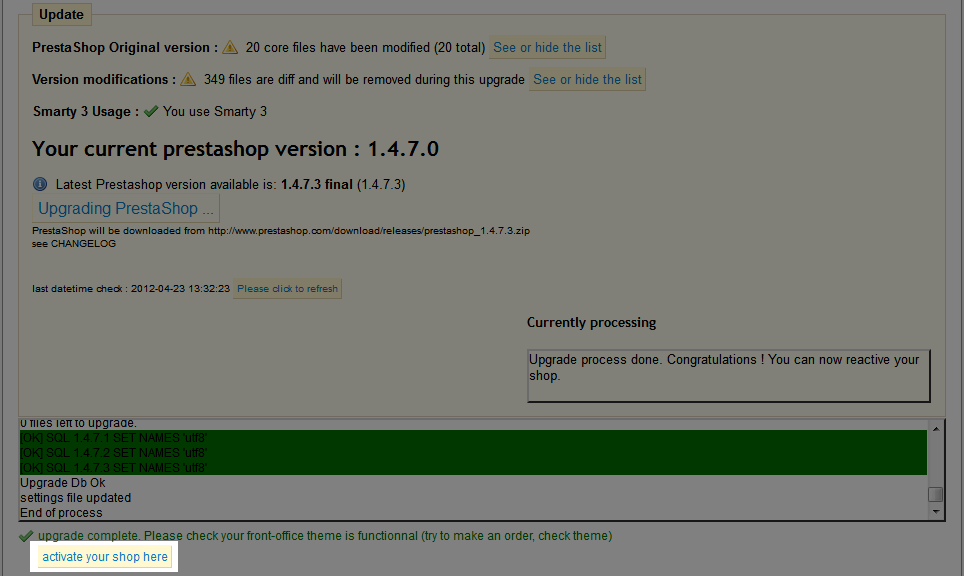964x576 pixels.
Task: Click the Currently processing message box
Action: click(728, 375)
